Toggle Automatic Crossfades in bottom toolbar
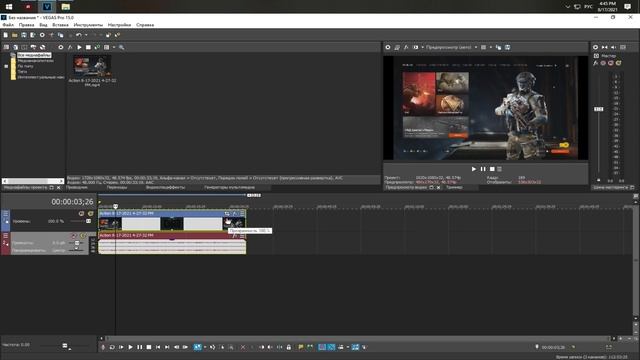 331,347
